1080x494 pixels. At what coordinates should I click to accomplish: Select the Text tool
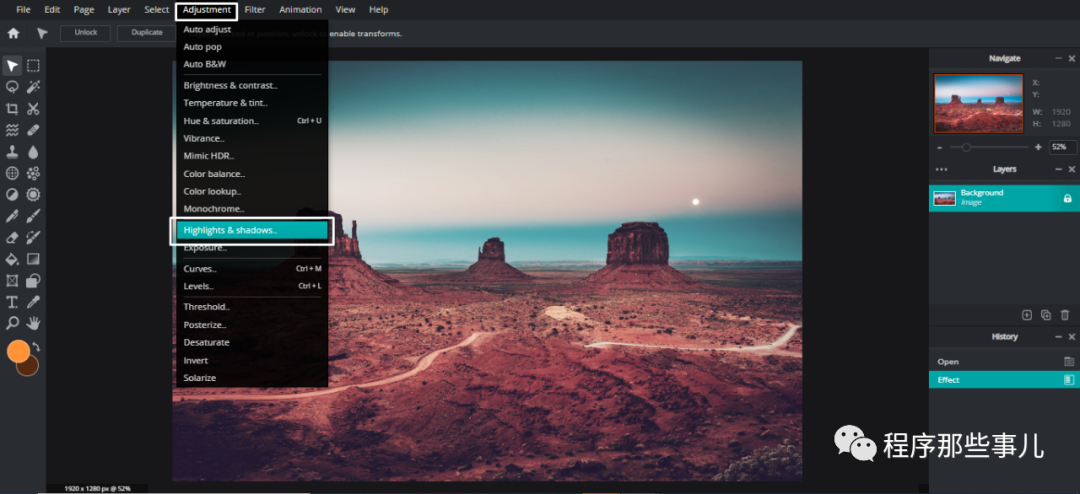click(12, 302)
